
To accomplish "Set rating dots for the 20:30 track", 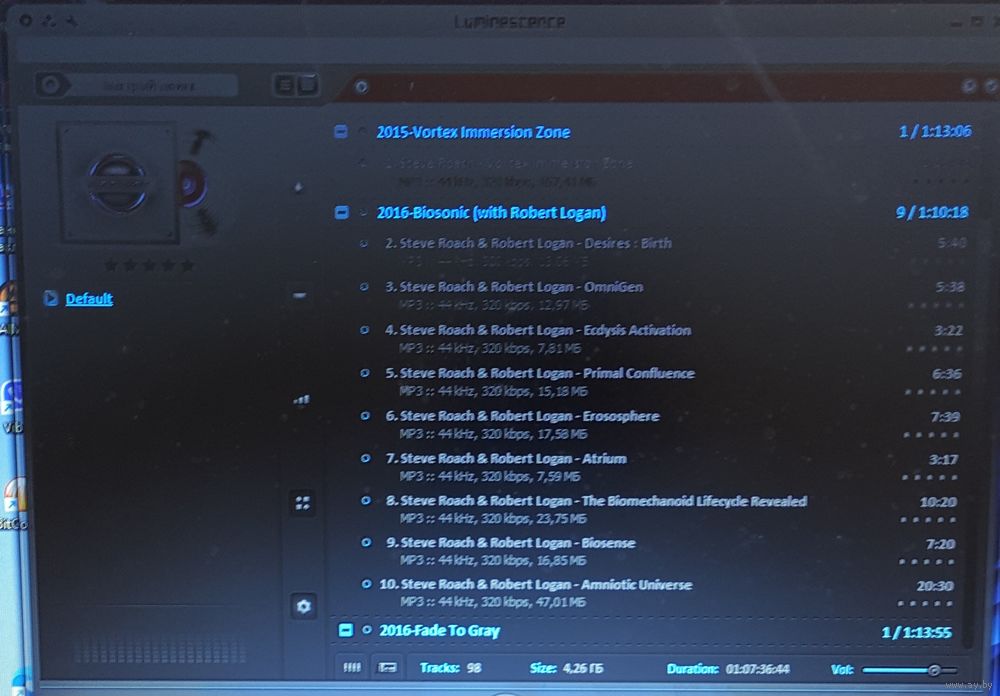I will pyautogui.click(x=925, y=603).
